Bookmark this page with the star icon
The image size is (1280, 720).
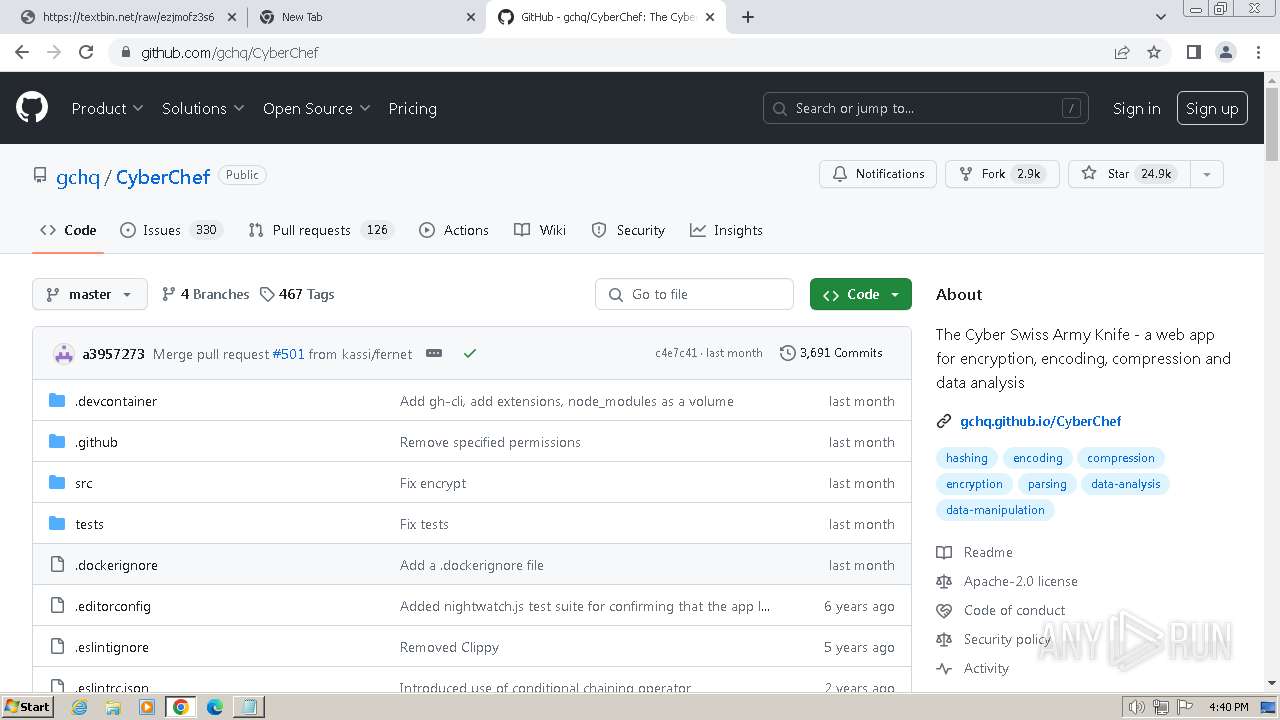[1154, 52]
